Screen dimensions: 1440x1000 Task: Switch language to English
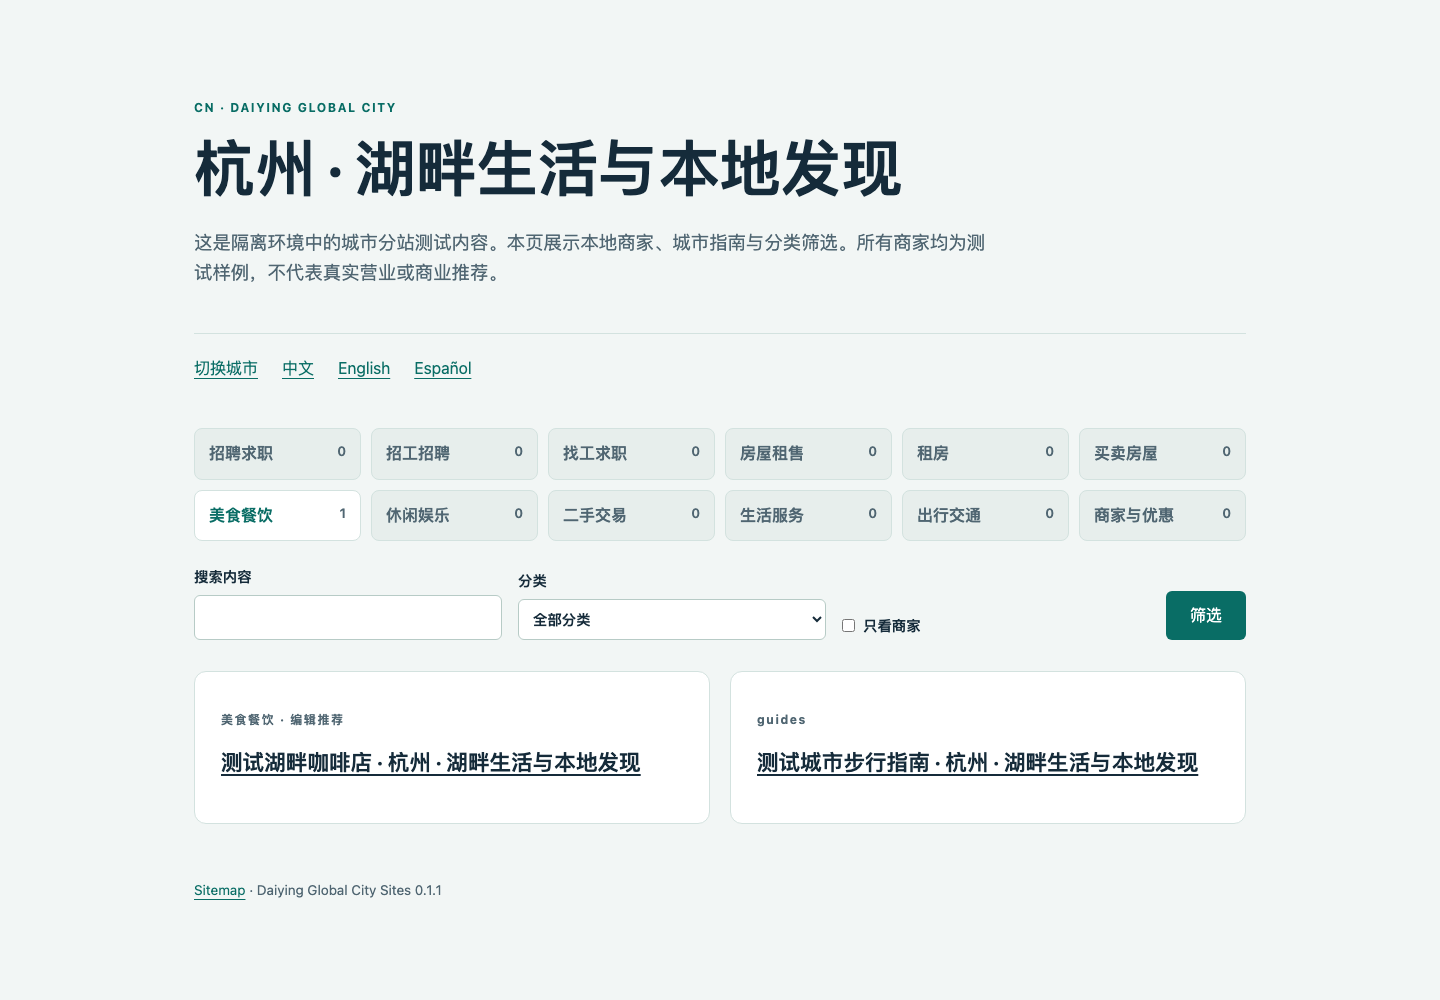pyautogui.click(x=364, y=368)
